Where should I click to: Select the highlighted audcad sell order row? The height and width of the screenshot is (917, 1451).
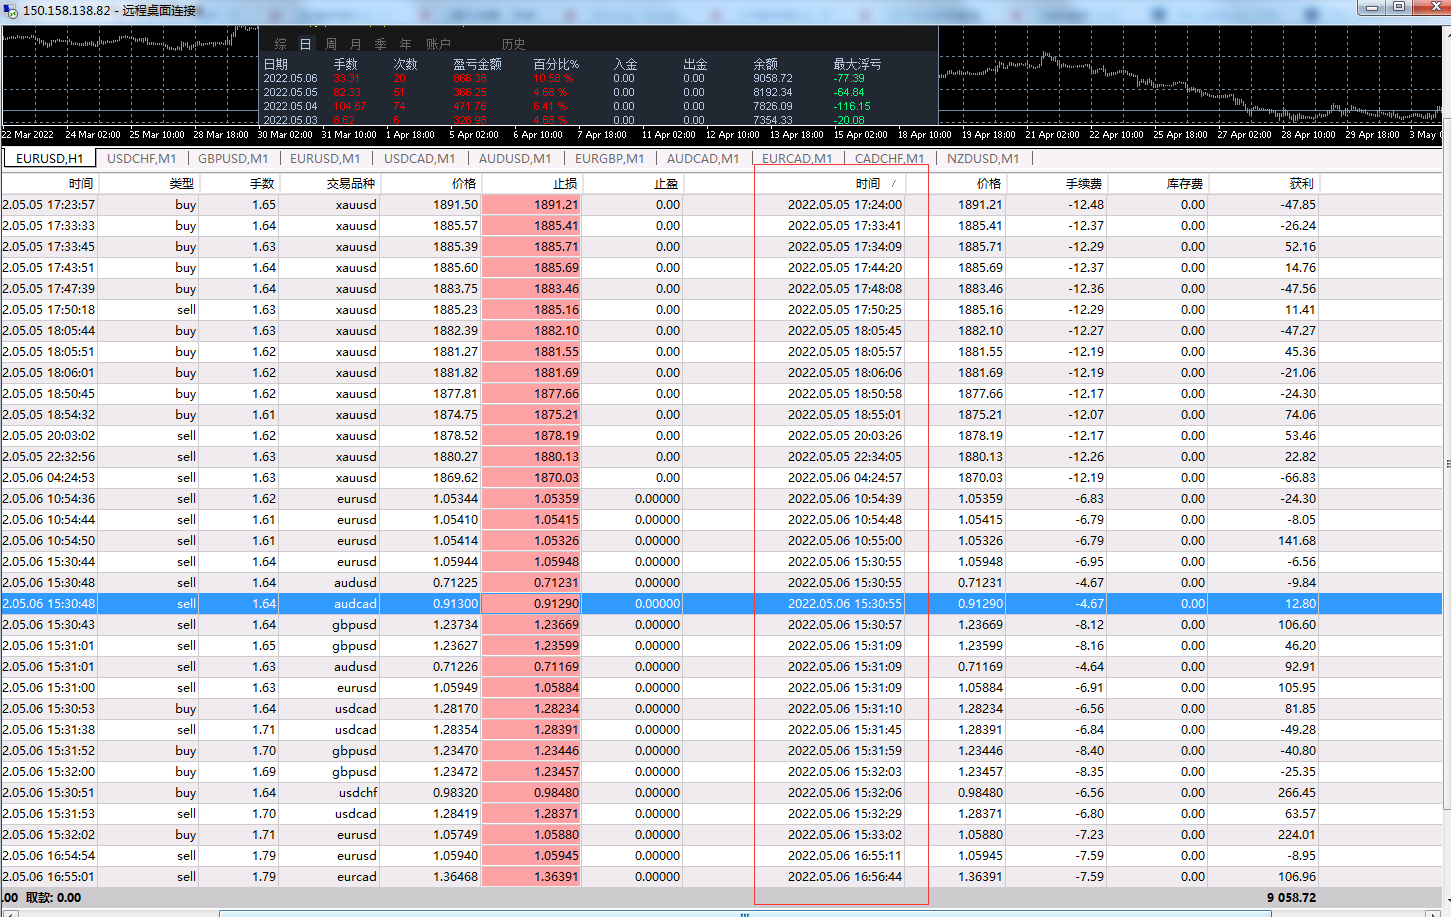tap(356, 603)
